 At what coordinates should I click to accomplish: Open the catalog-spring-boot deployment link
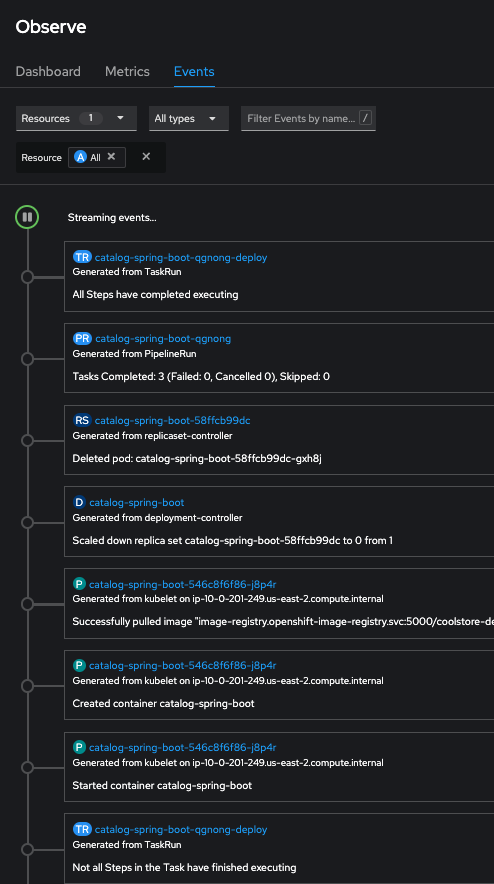[x=136, y=502]
